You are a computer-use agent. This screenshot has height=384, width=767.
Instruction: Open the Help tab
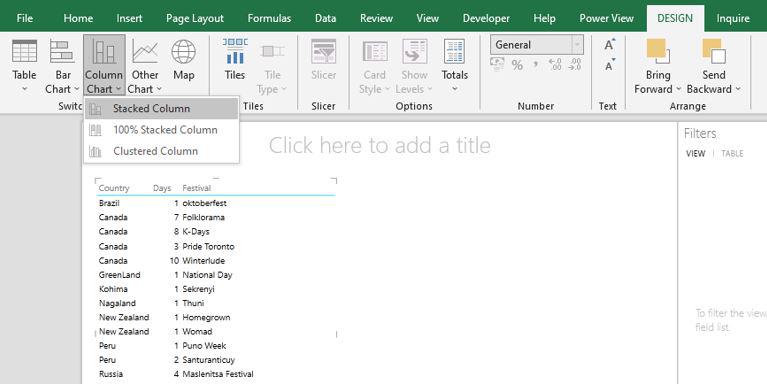pyautogui.click(x=544, y=19)
